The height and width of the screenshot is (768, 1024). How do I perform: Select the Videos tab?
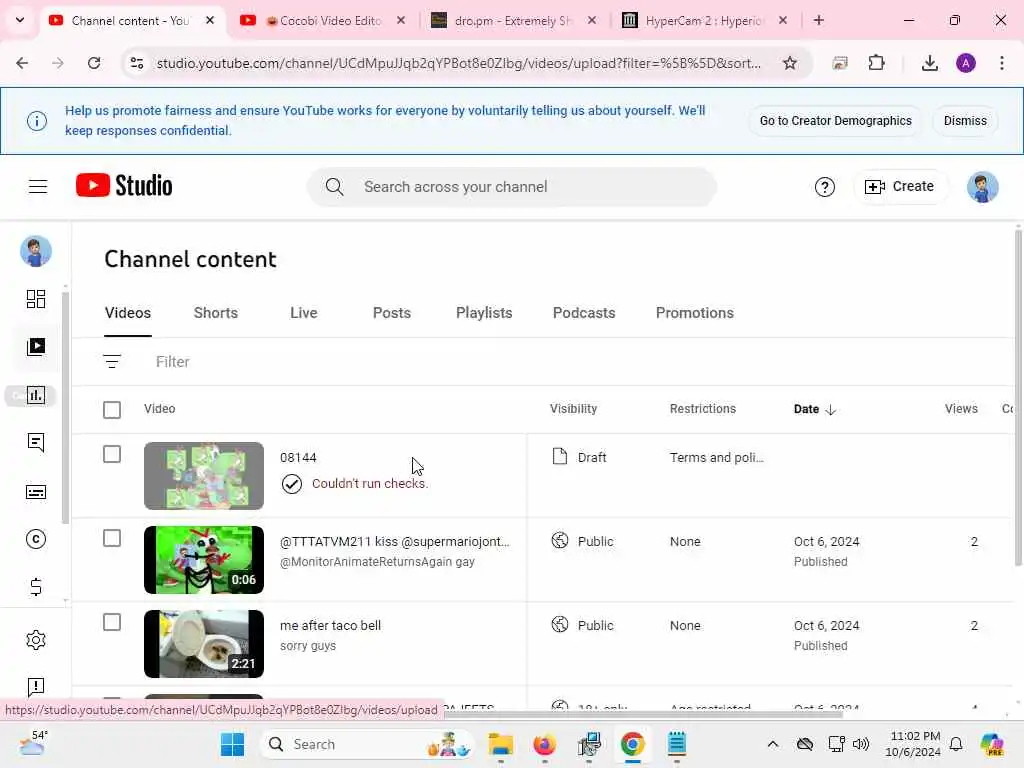(128, 313)
